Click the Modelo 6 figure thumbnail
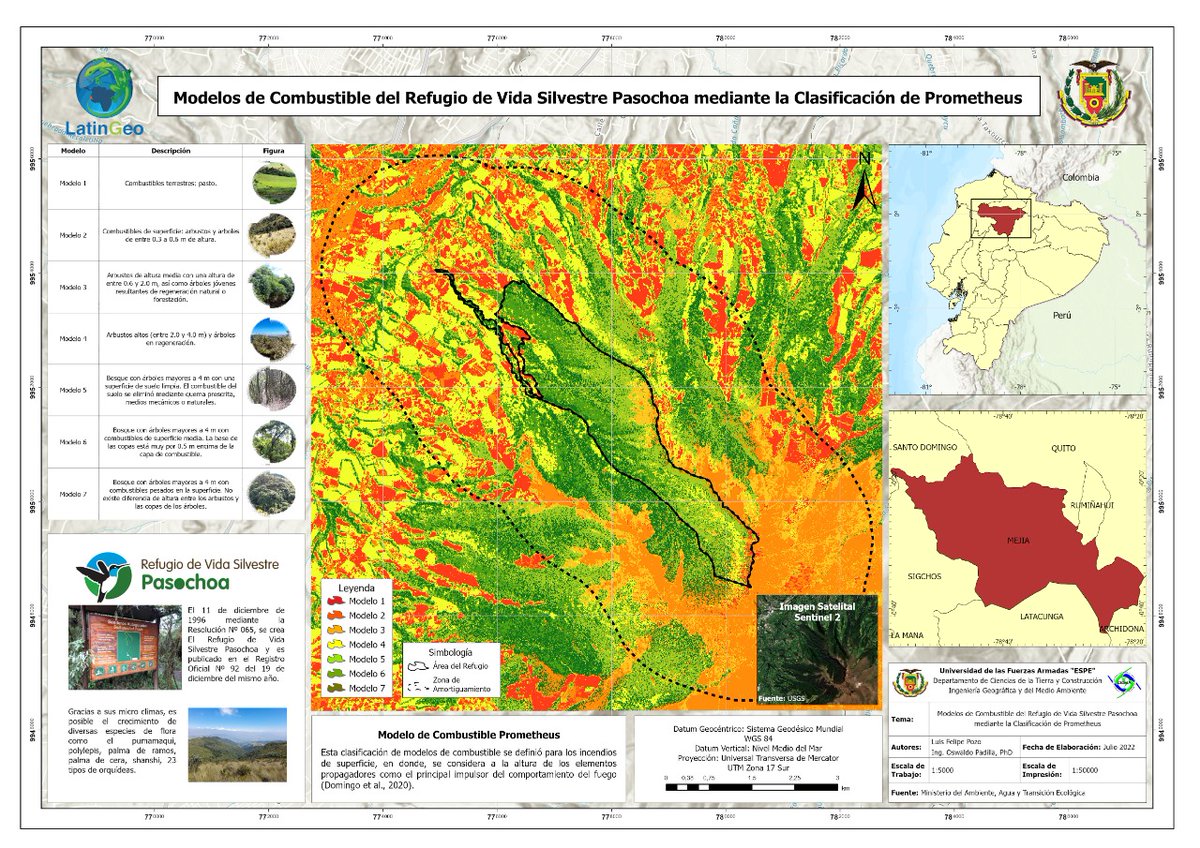Screen dimensions: 1200x848 point(272,441)
